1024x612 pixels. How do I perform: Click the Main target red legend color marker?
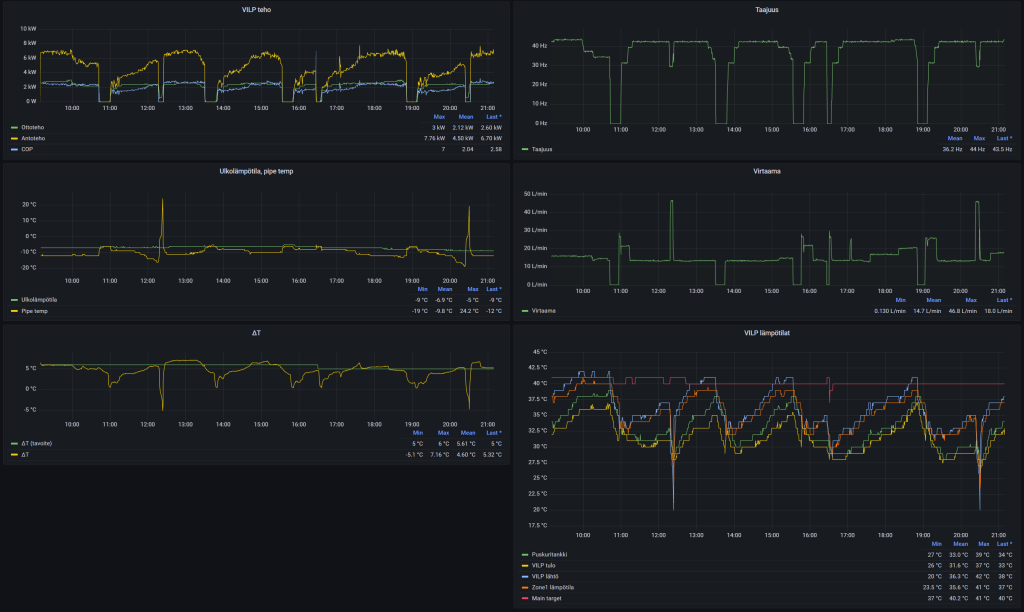coord(526,601)
